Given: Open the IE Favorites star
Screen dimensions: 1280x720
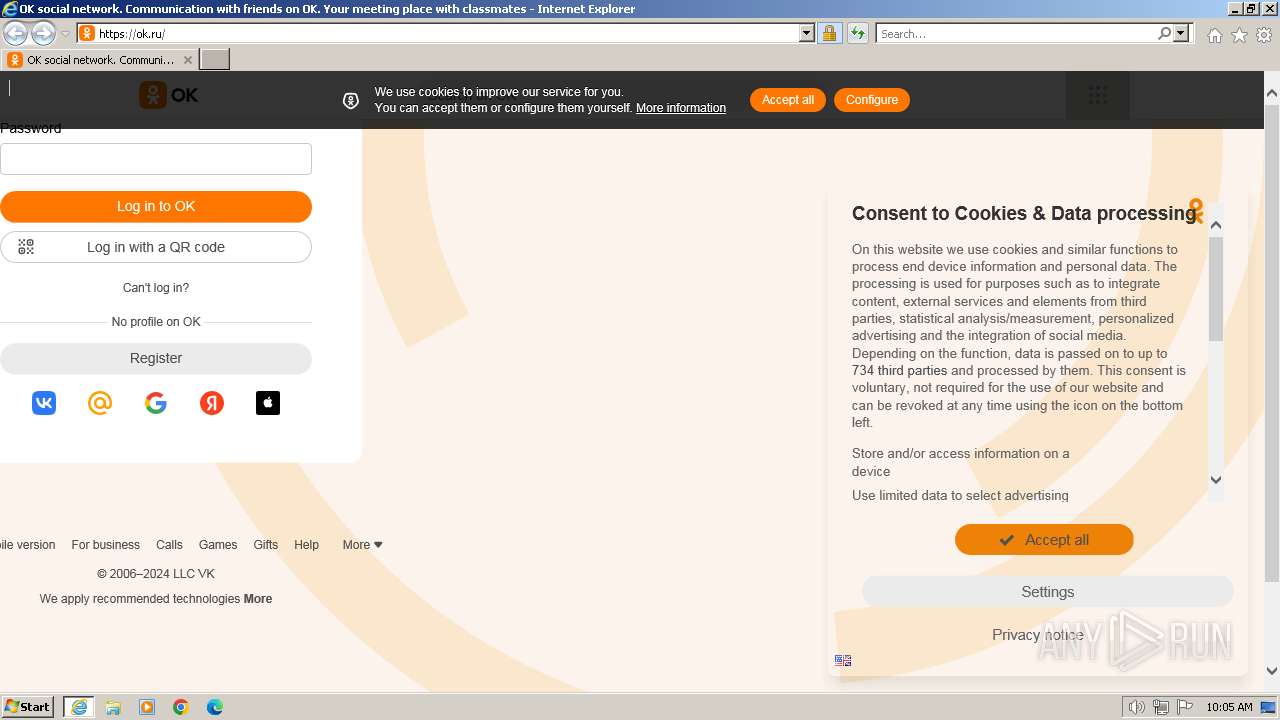Looking at the screenshot, I should [1239, 35].
